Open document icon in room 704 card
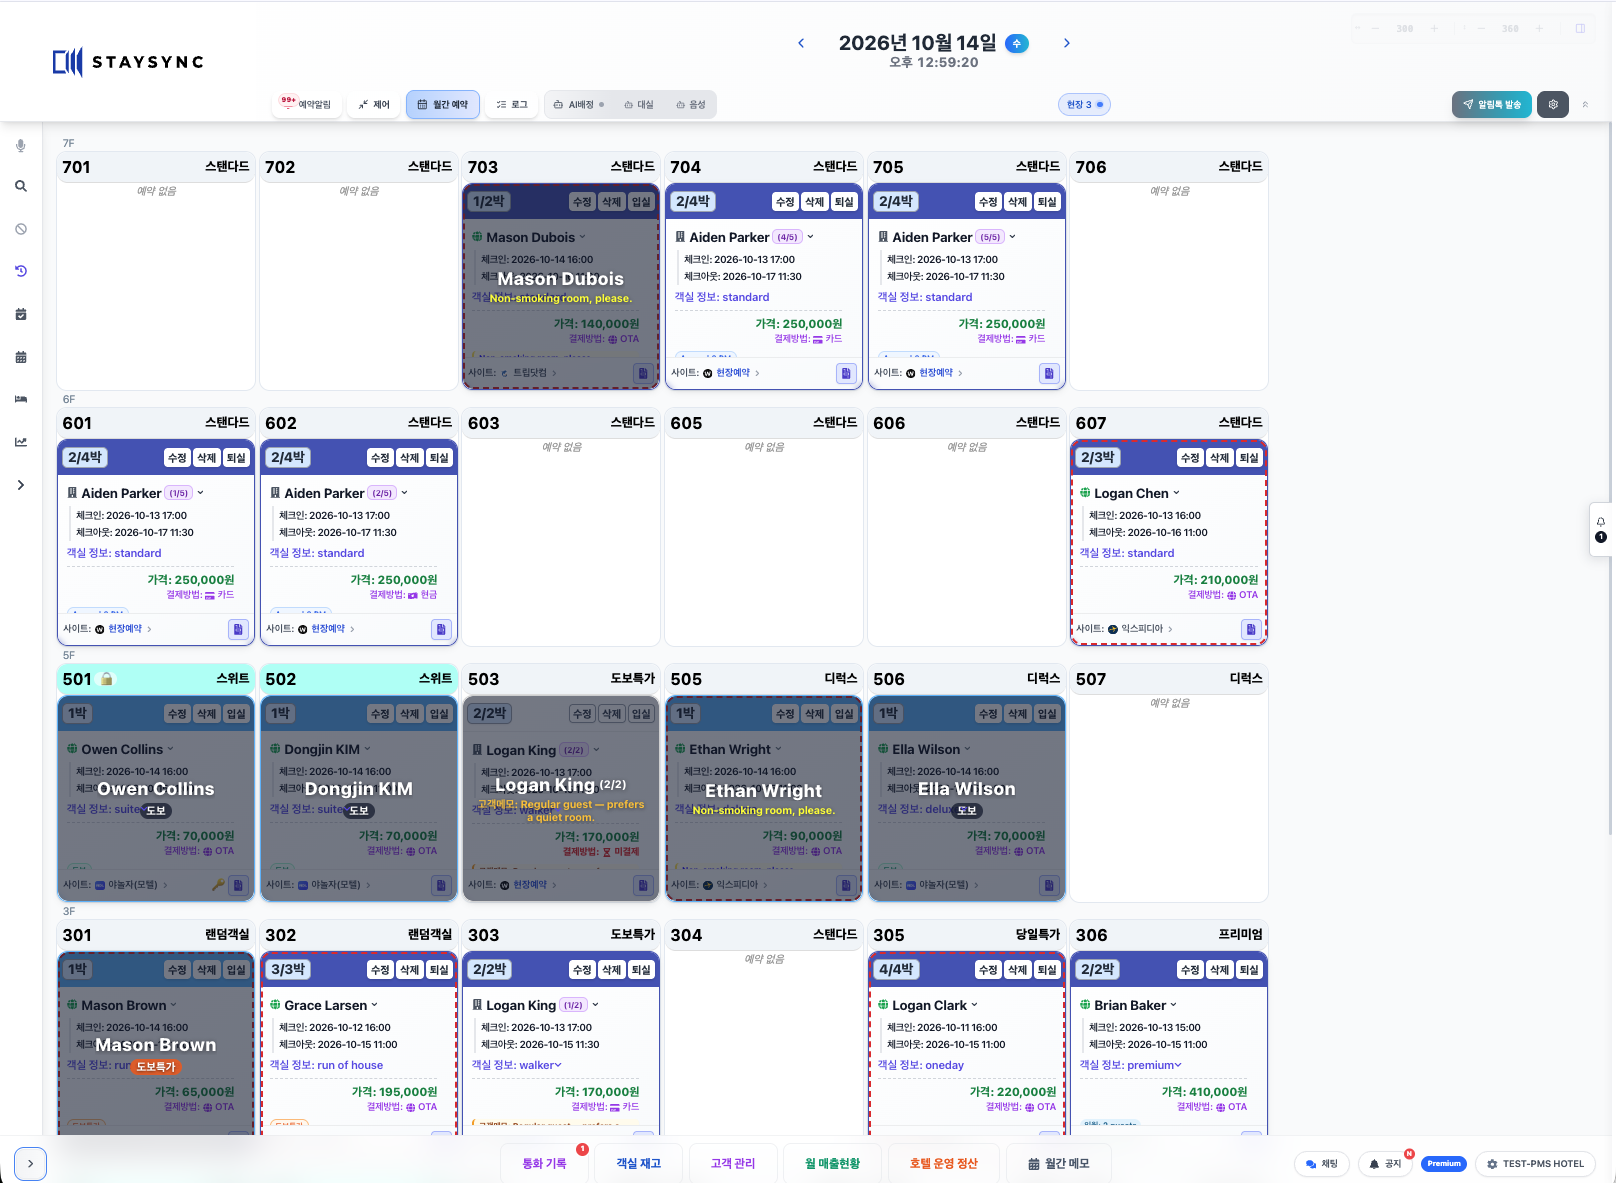This screenshot has height=1183, width=1616. [x=846, y=373]
